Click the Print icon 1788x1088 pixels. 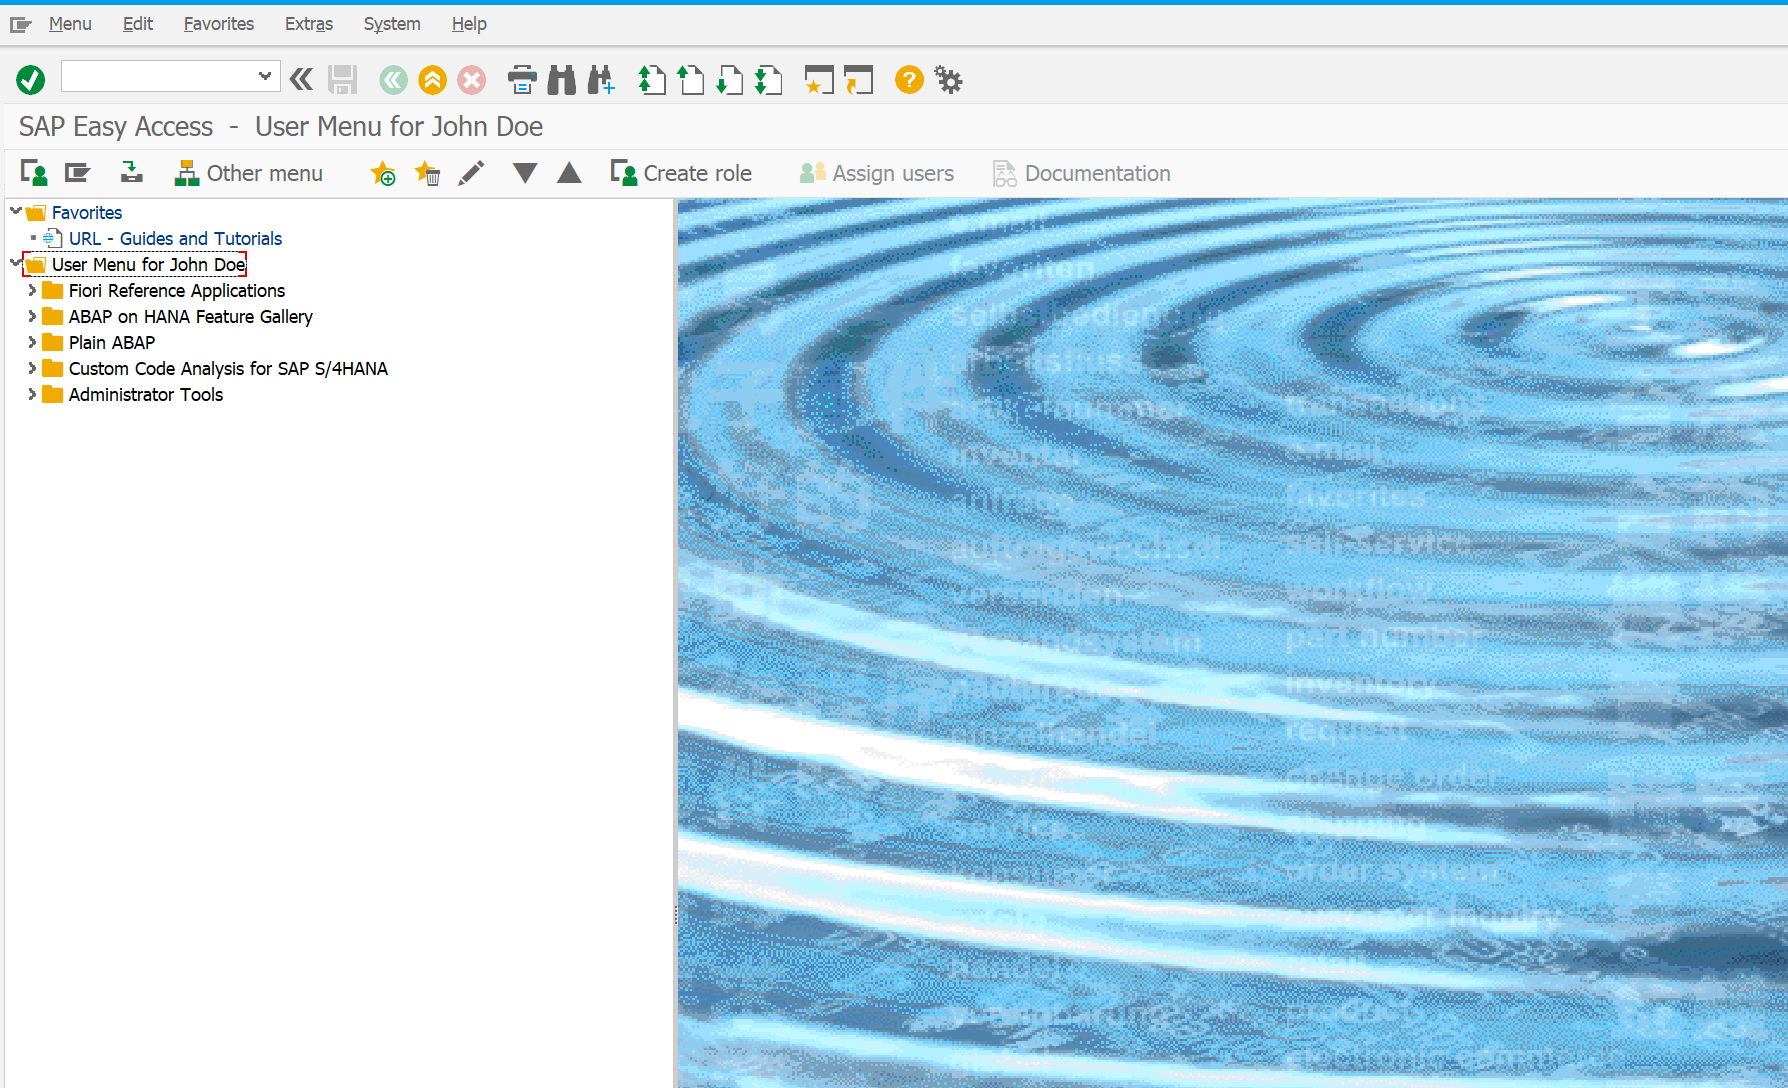522,80
